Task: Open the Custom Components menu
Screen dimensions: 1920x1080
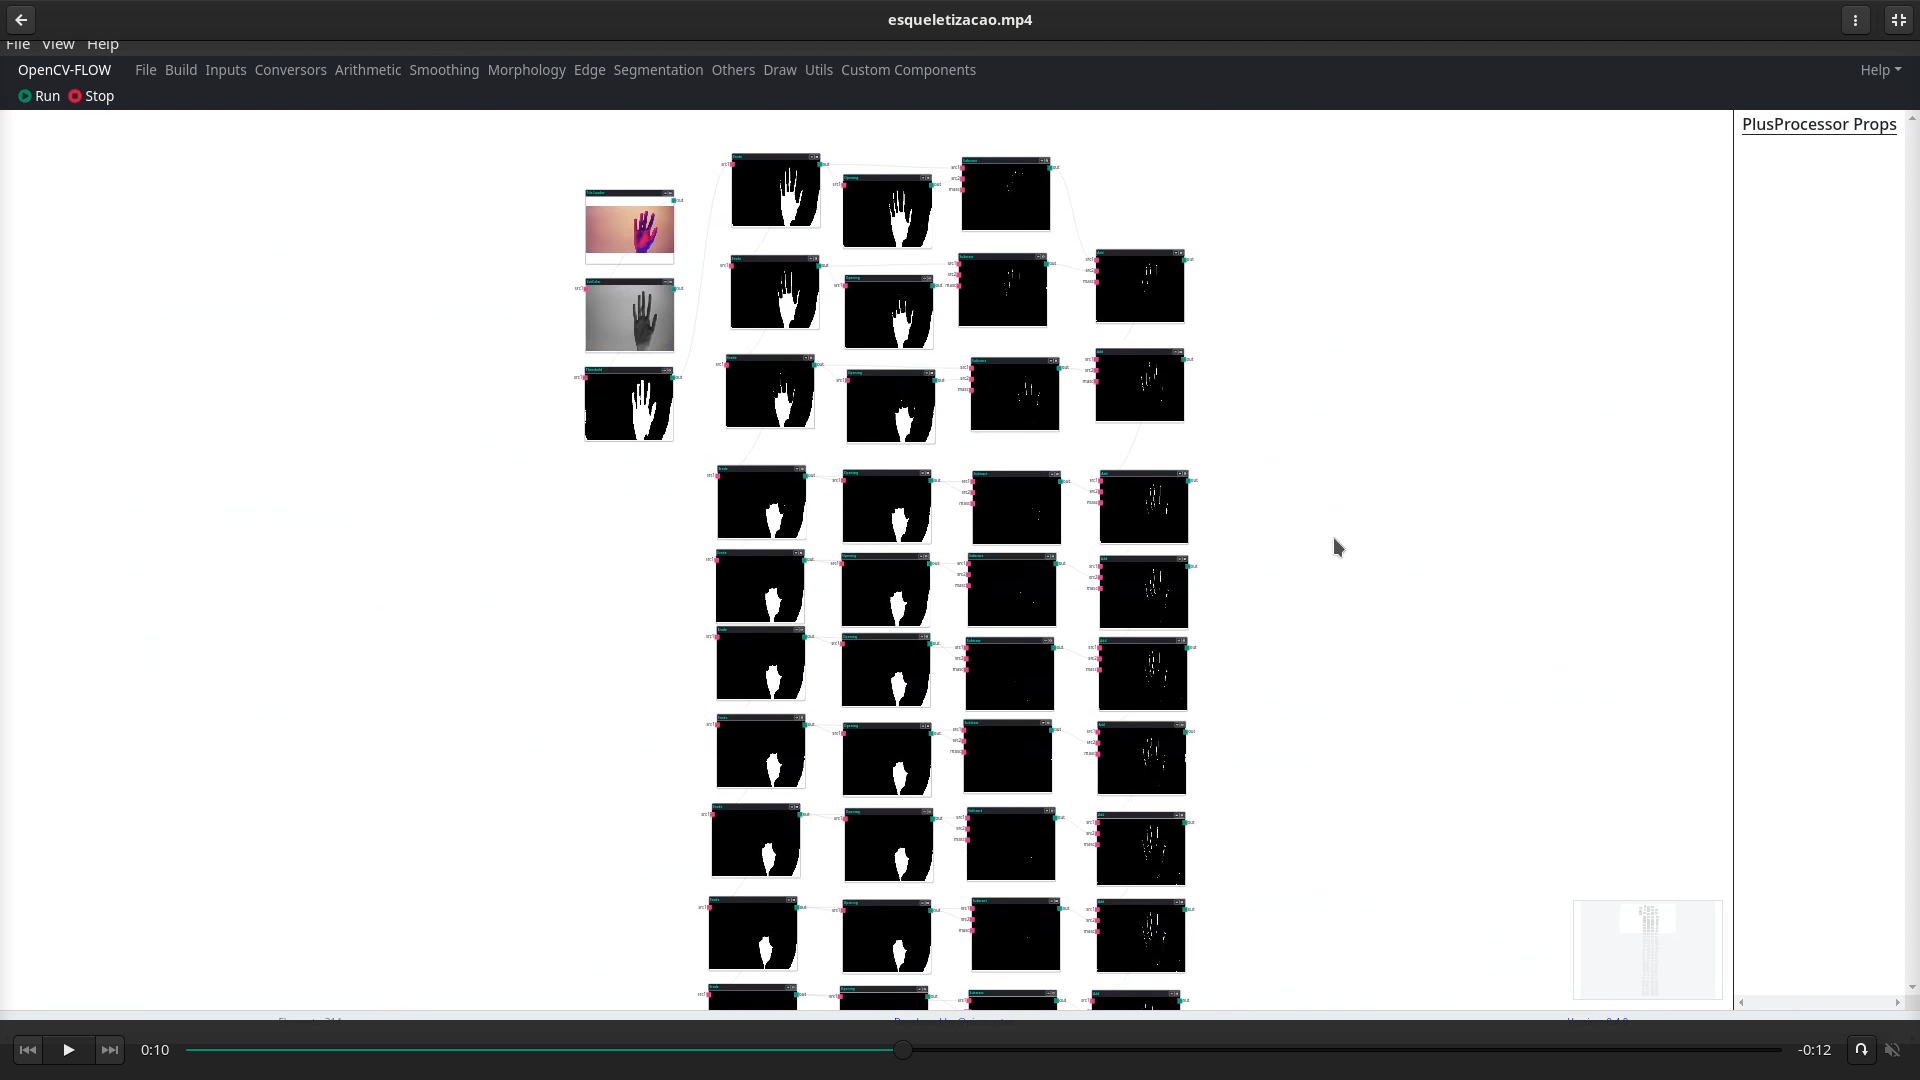Action: 908,70
